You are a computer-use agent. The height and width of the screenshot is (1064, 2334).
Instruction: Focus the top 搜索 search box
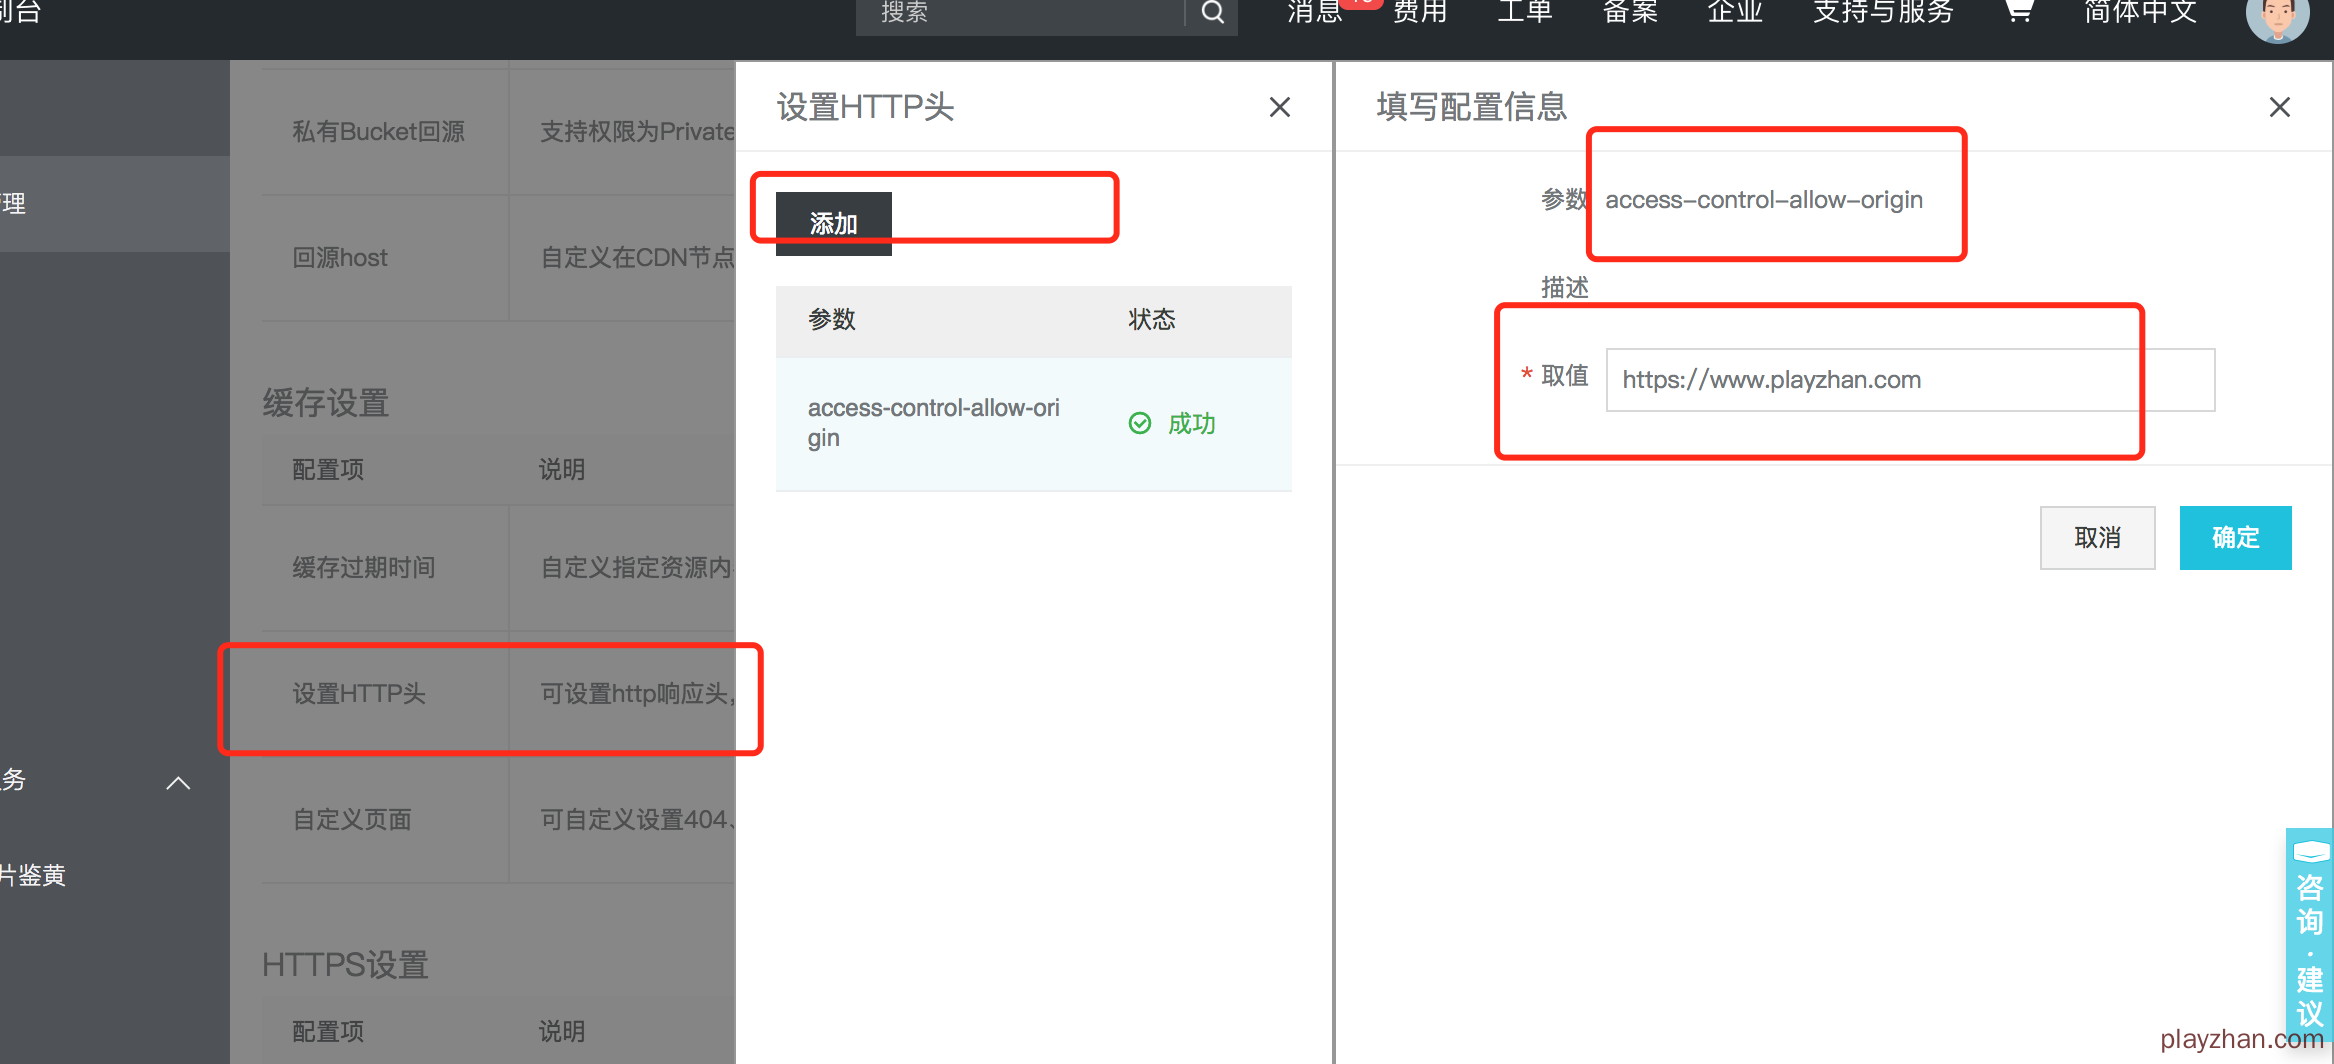pos(1020,13)
